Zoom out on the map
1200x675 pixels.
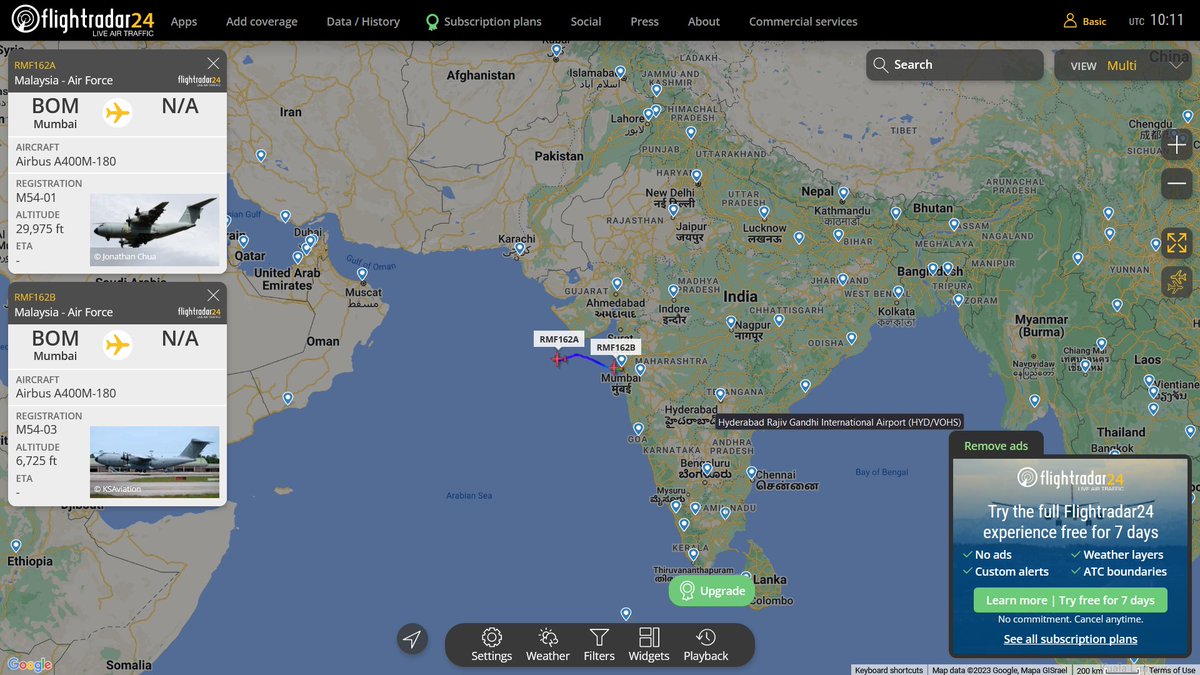click(x=1177, y=183)
